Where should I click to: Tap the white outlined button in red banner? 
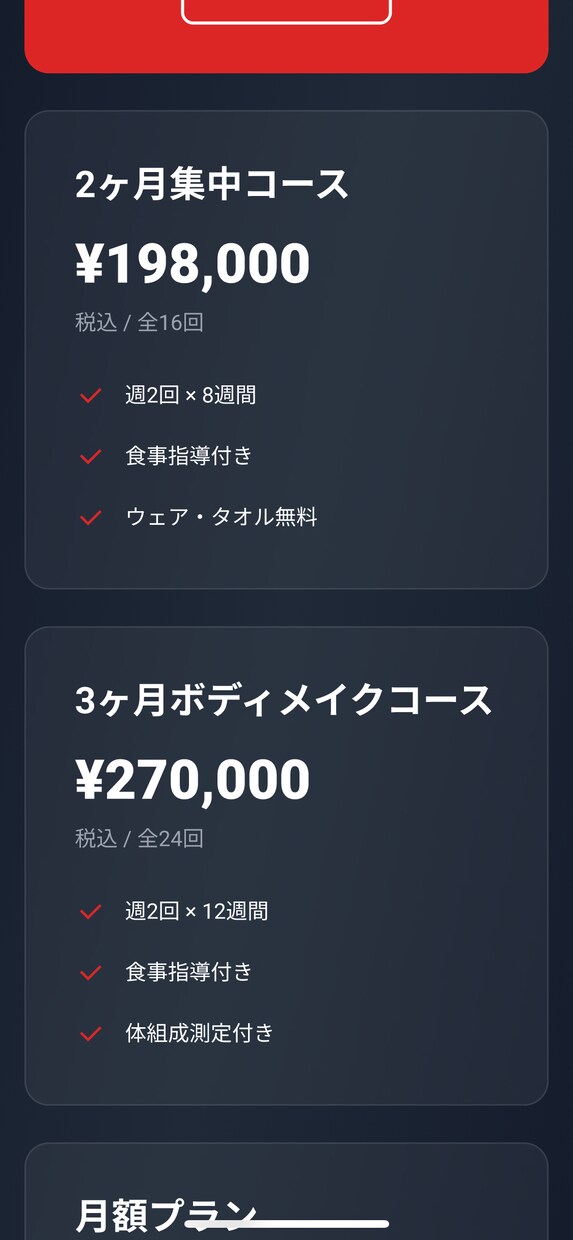(286, 10)
